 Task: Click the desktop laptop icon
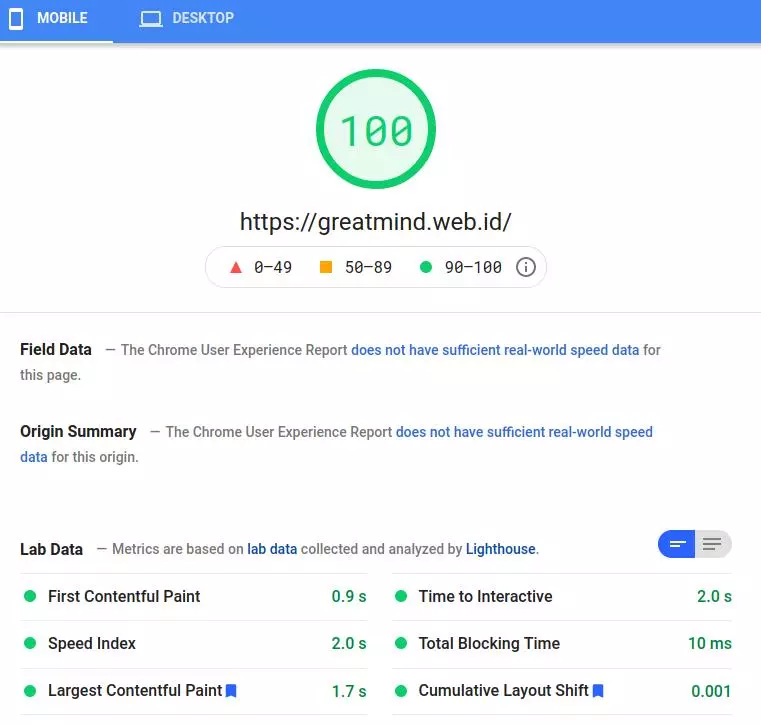click(151, 19)
